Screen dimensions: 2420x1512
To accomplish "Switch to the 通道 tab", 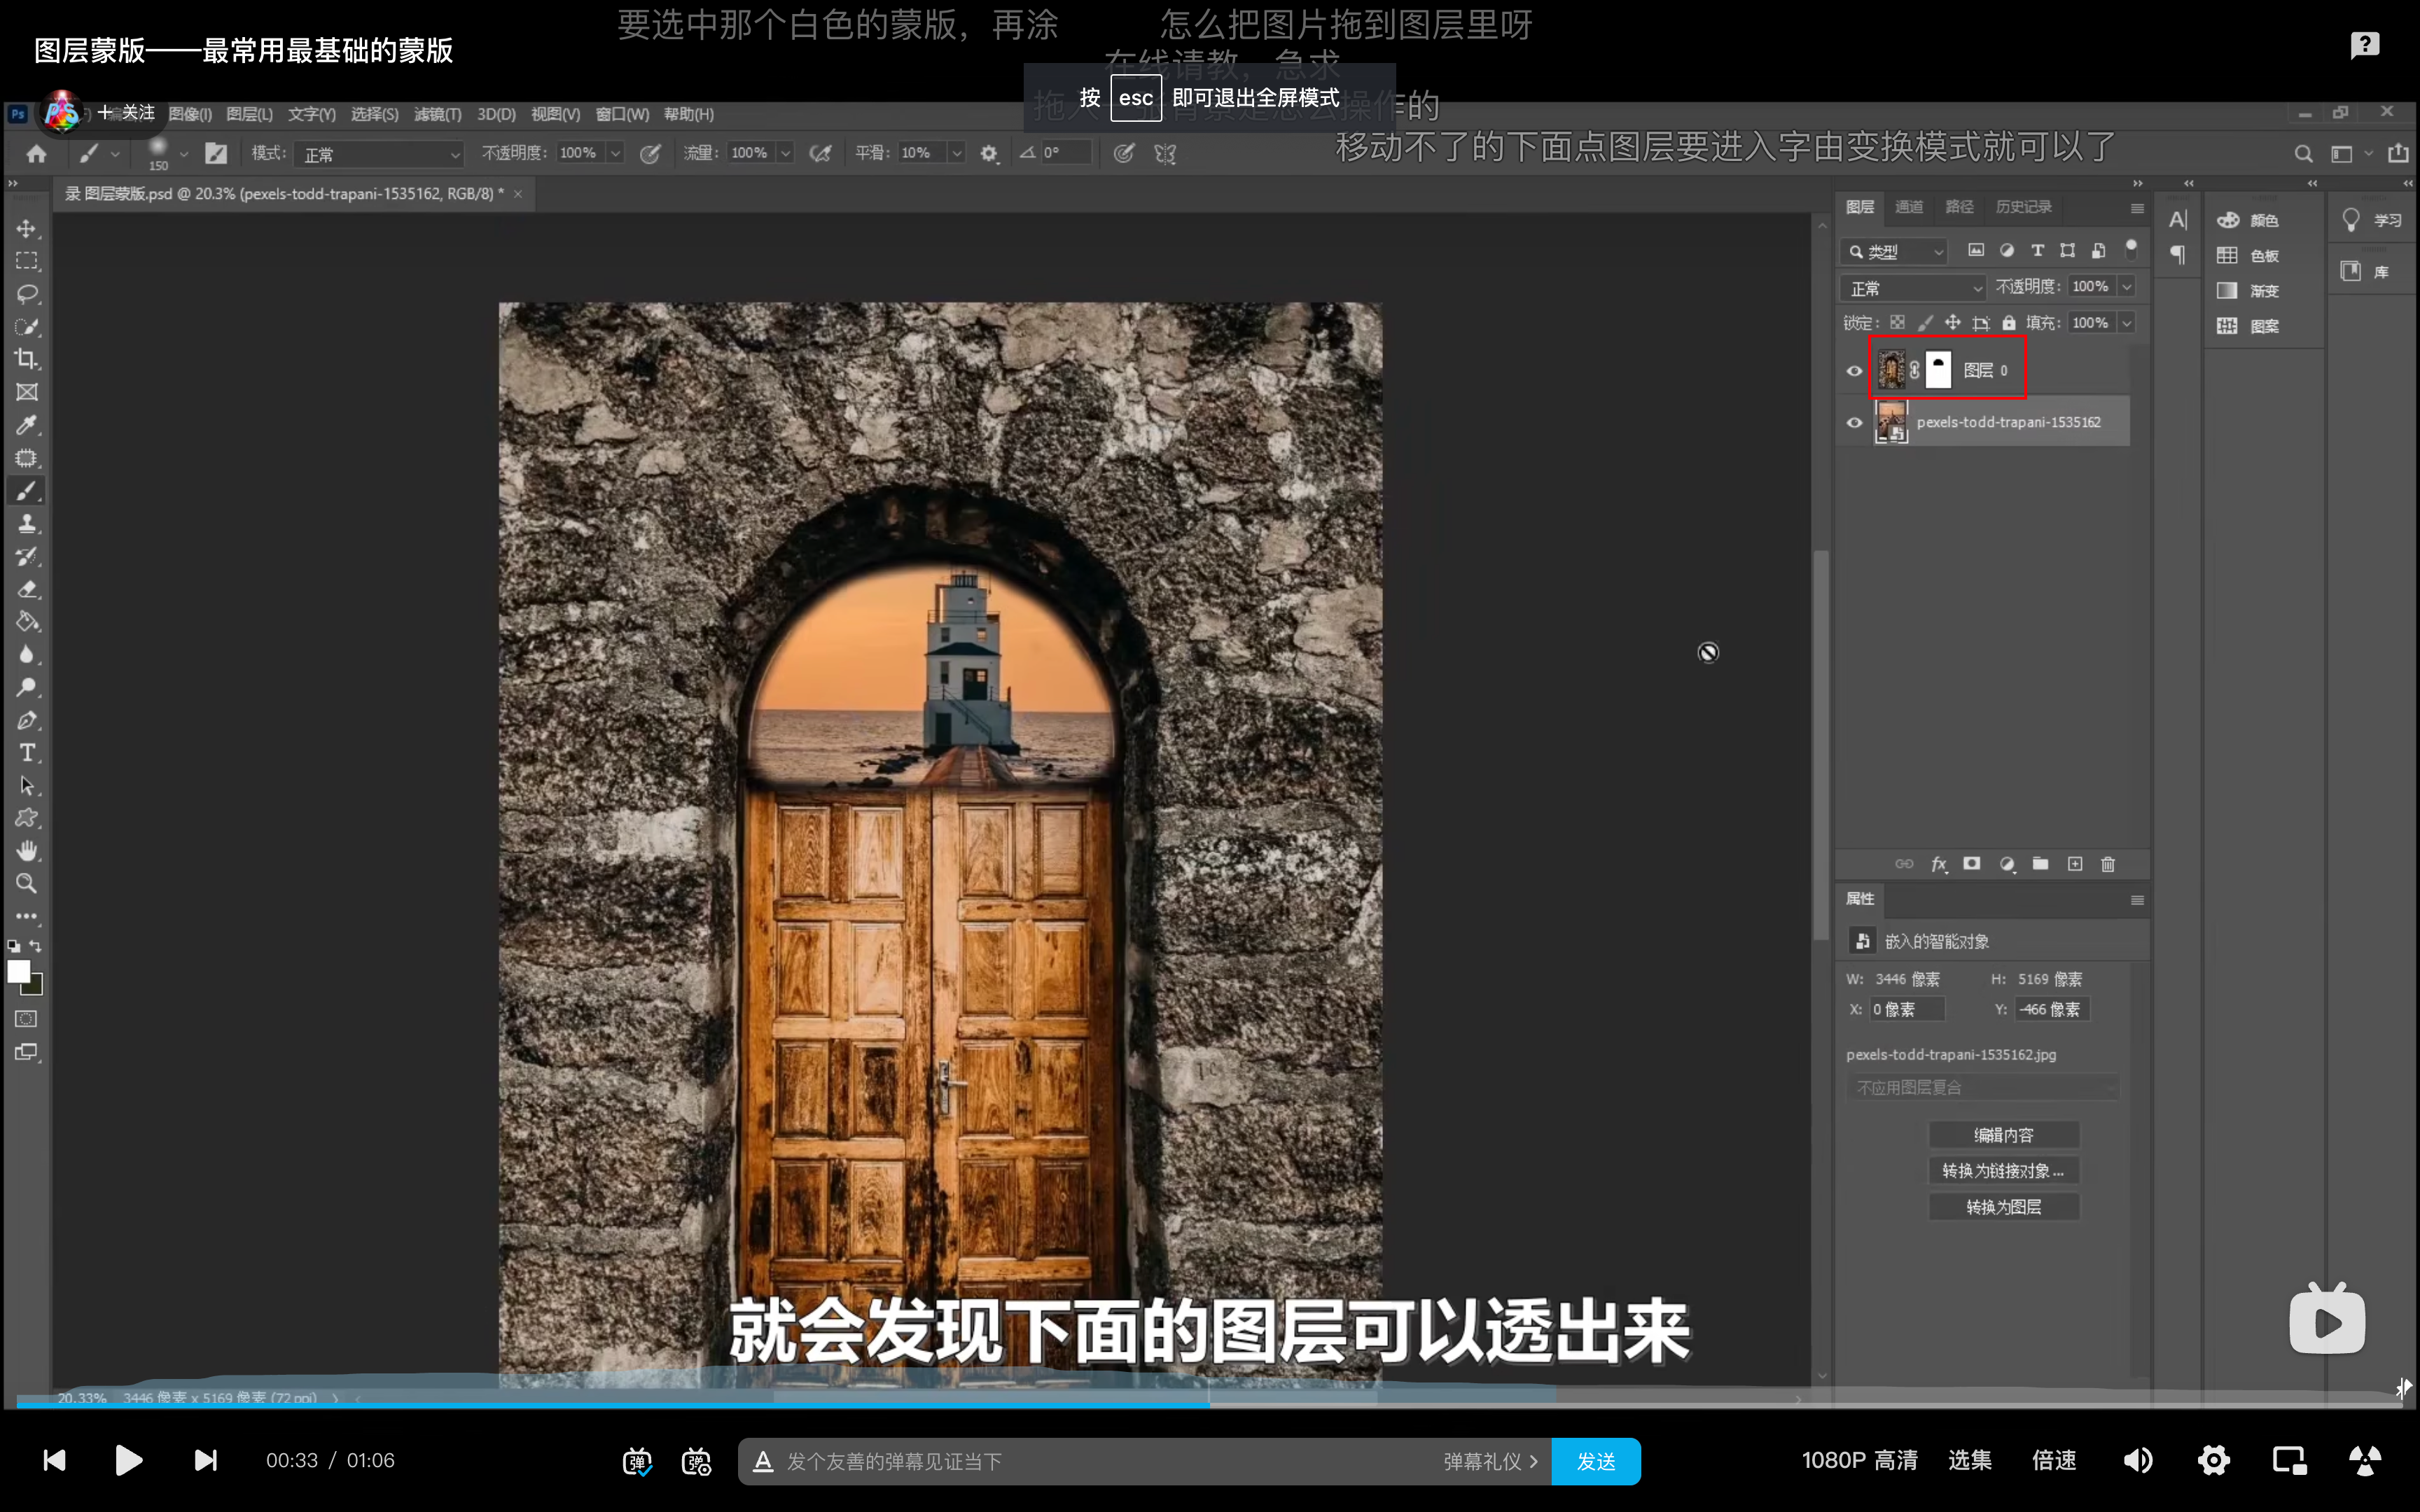I will click(x=1909, y=207).
